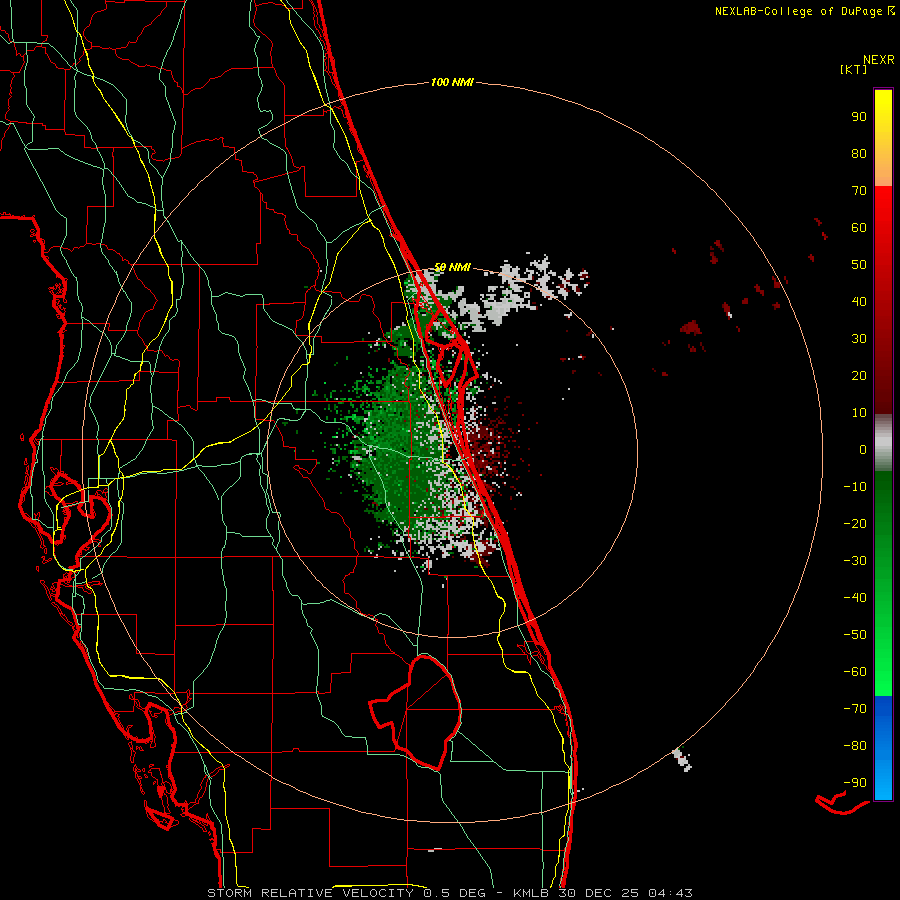This screenshot has height=900, width=900.
Task: Click the 0 value on the velocity scale
Action: click(863, 450)
